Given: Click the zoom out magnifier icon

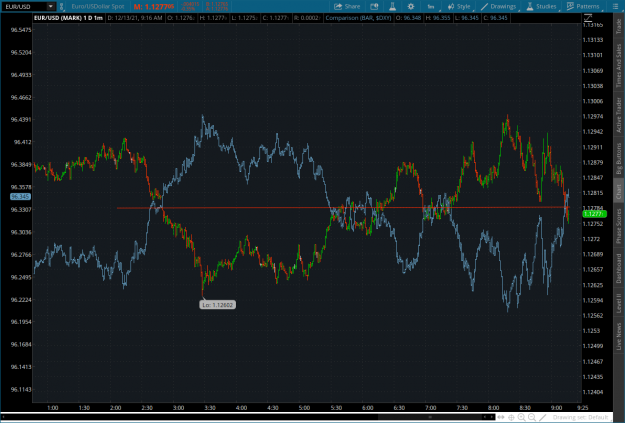Looking at the screenshot, I should point(532,417).
